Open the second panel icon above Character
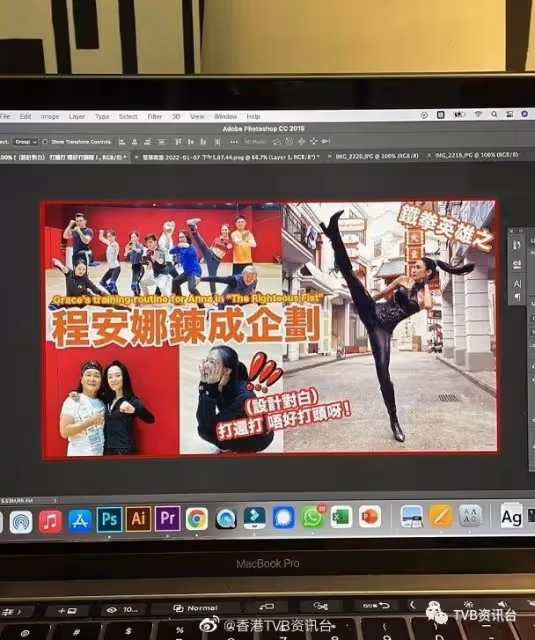Viewport: 535px width, 640px height. [517, 265]
